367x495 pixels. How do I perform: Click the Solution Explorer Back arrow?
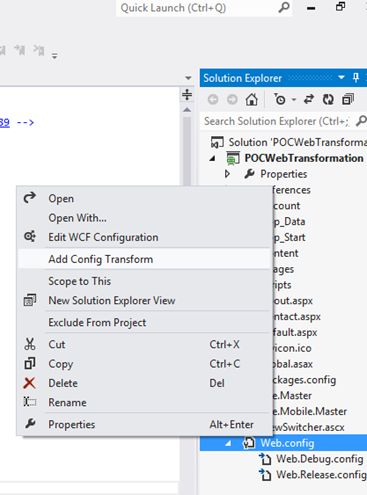tap(213, 99)
